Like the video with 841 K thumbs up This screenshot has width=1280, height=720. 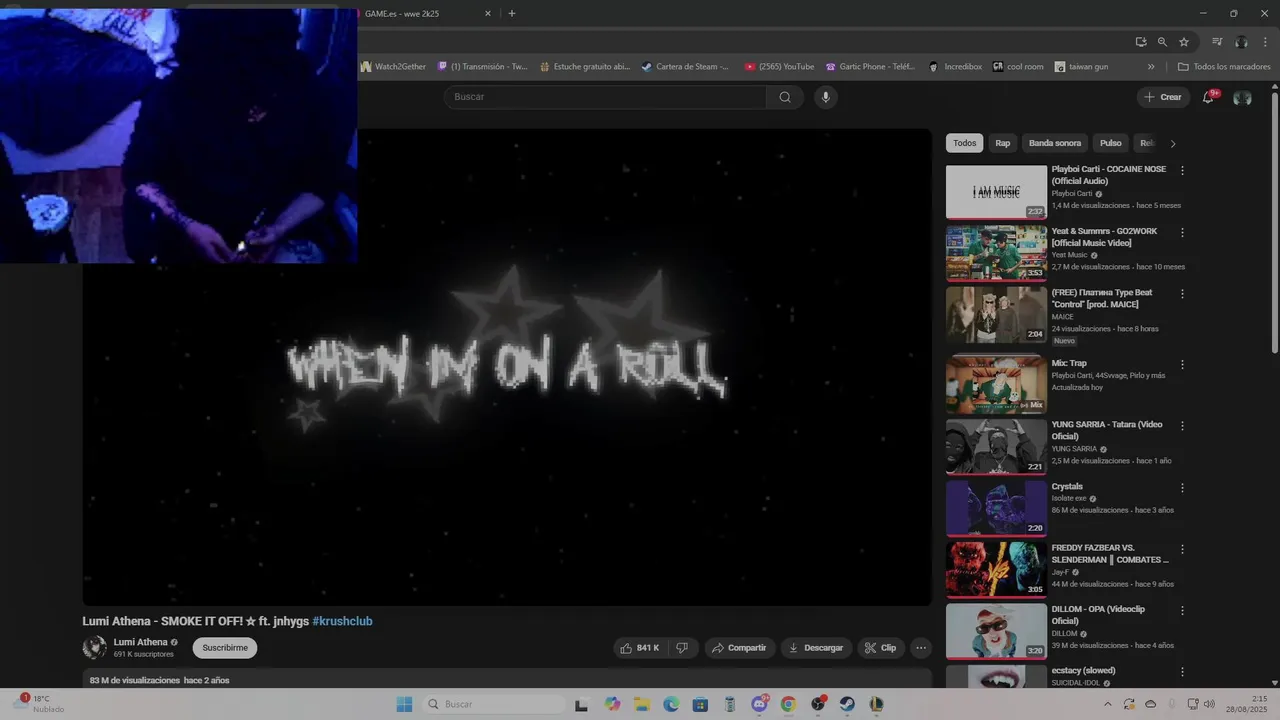pos(639,648)
